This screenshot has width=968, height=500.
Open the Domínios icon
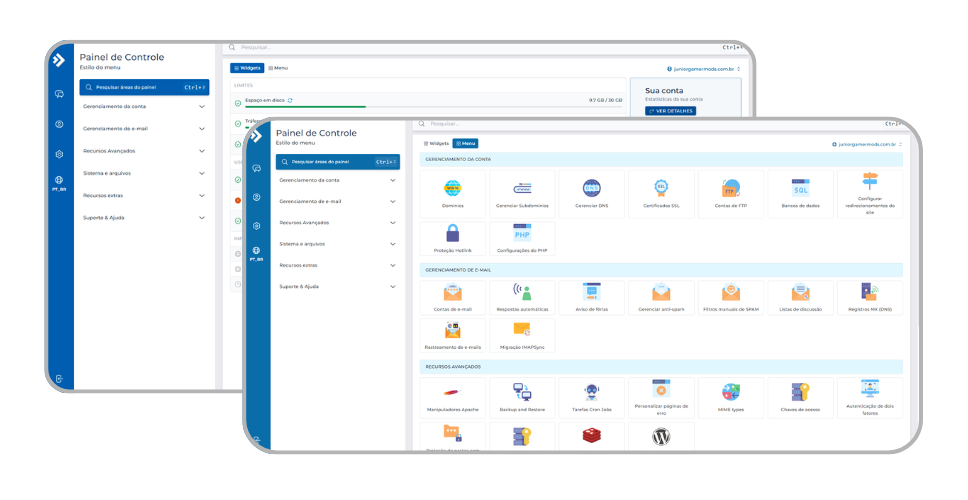coord(453,188)
